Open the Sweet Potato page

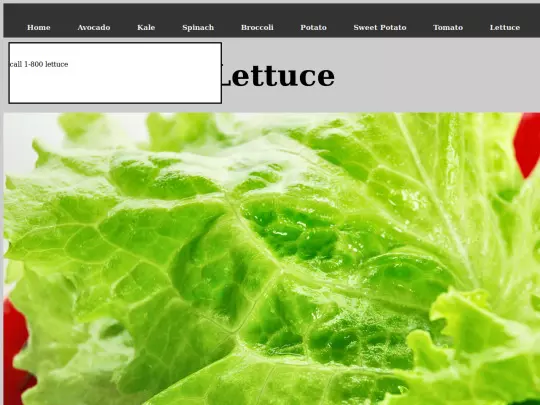coord(380,28)
